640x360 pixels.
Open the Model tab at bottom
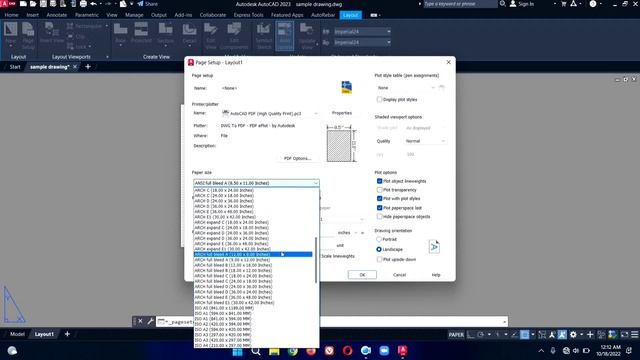coord(17,334)
